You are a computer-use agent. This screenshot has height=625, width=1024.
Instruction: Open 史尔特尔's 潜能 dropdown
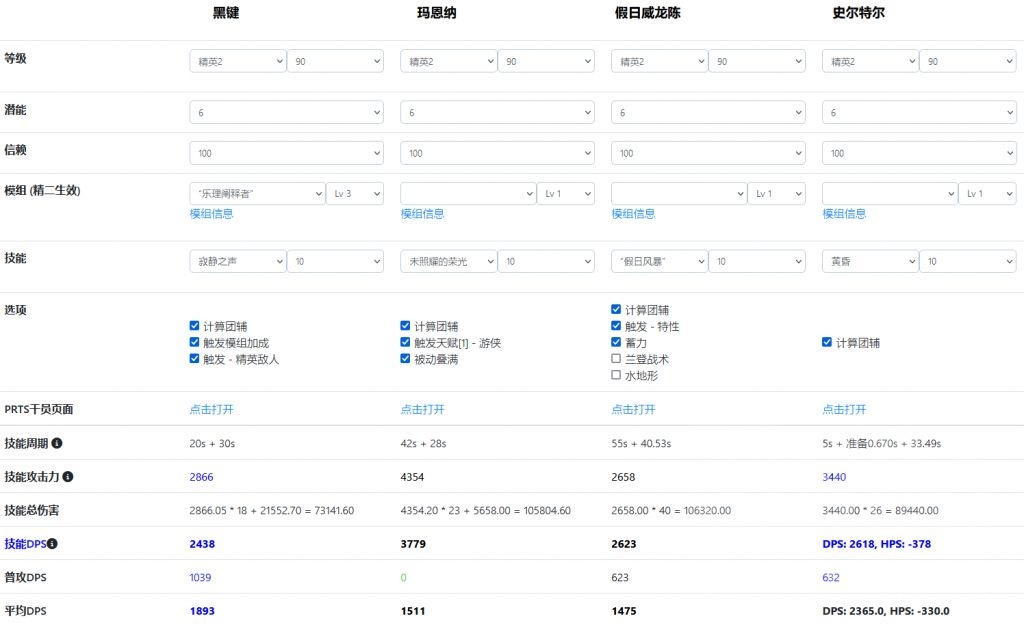919,112
